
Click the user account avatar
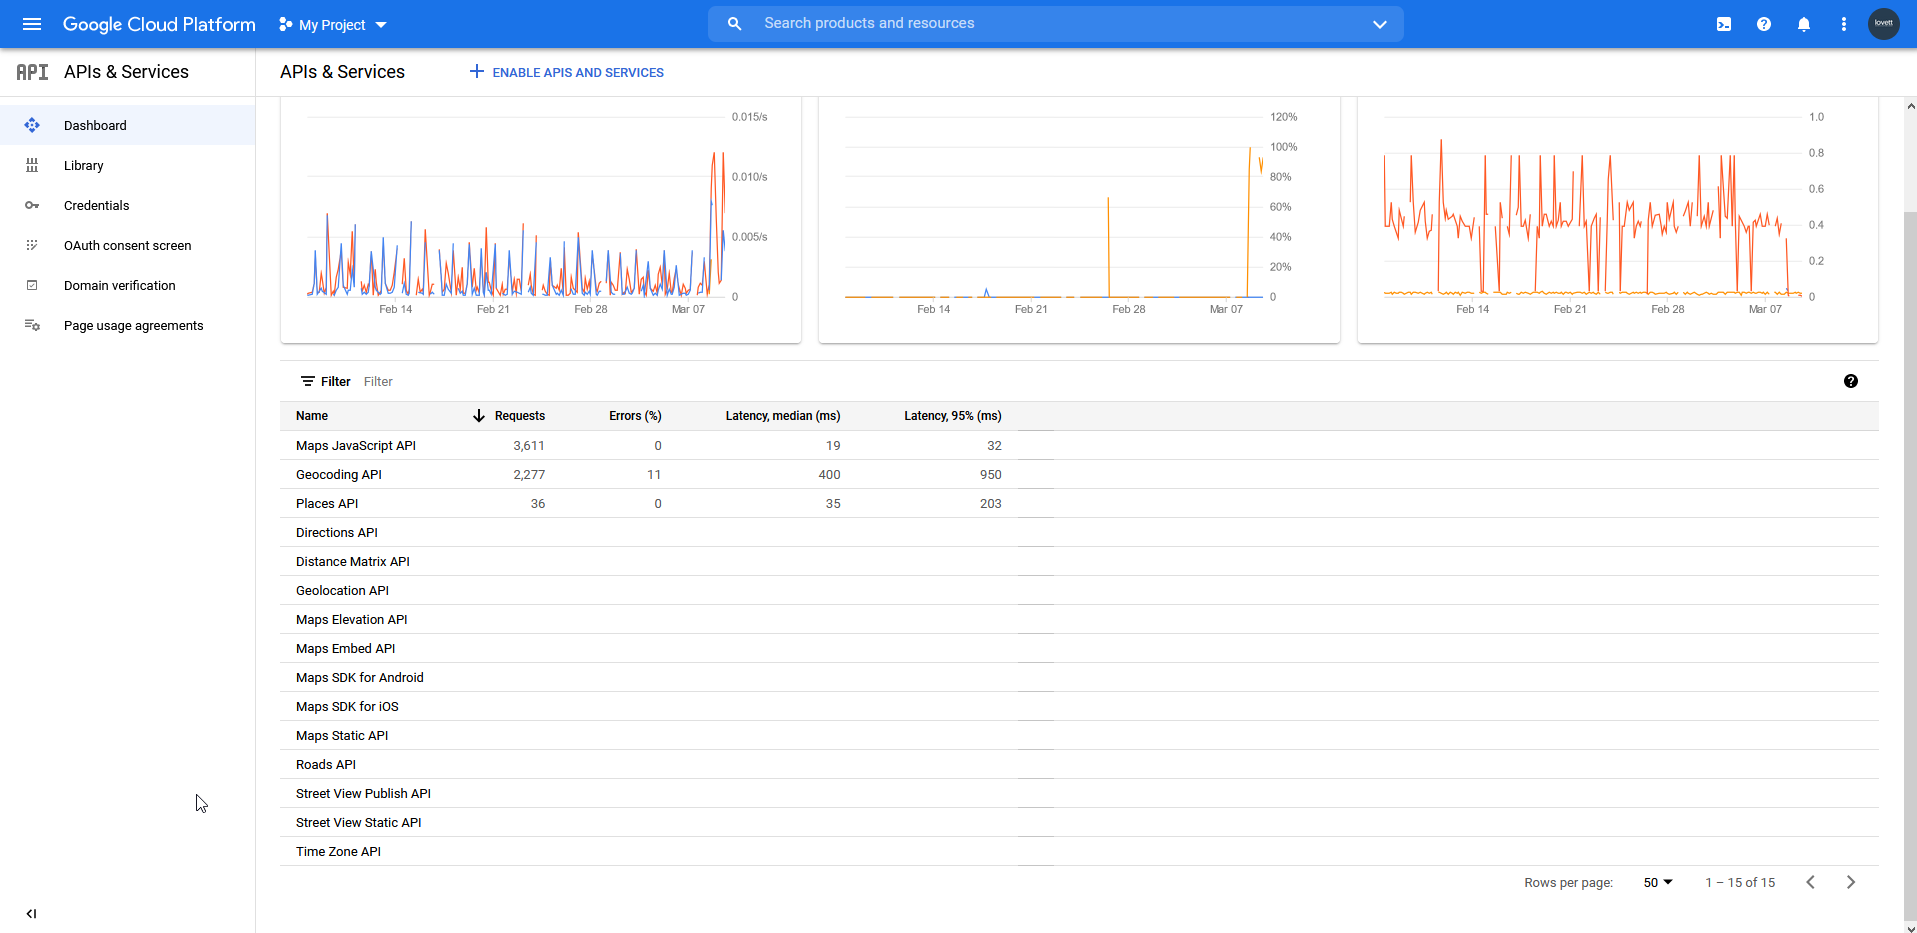pos(1884,23)
